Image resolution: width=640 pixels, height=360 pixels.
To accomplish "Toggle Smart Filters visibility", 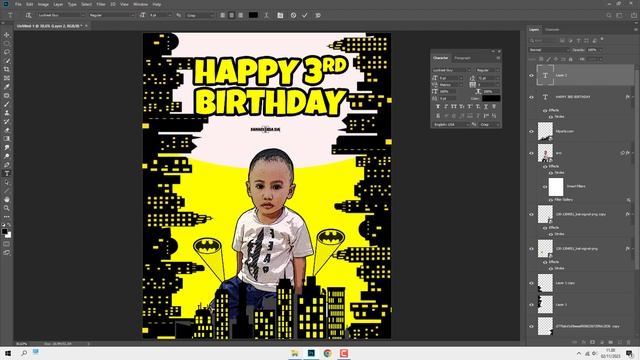I will [545, 187].
